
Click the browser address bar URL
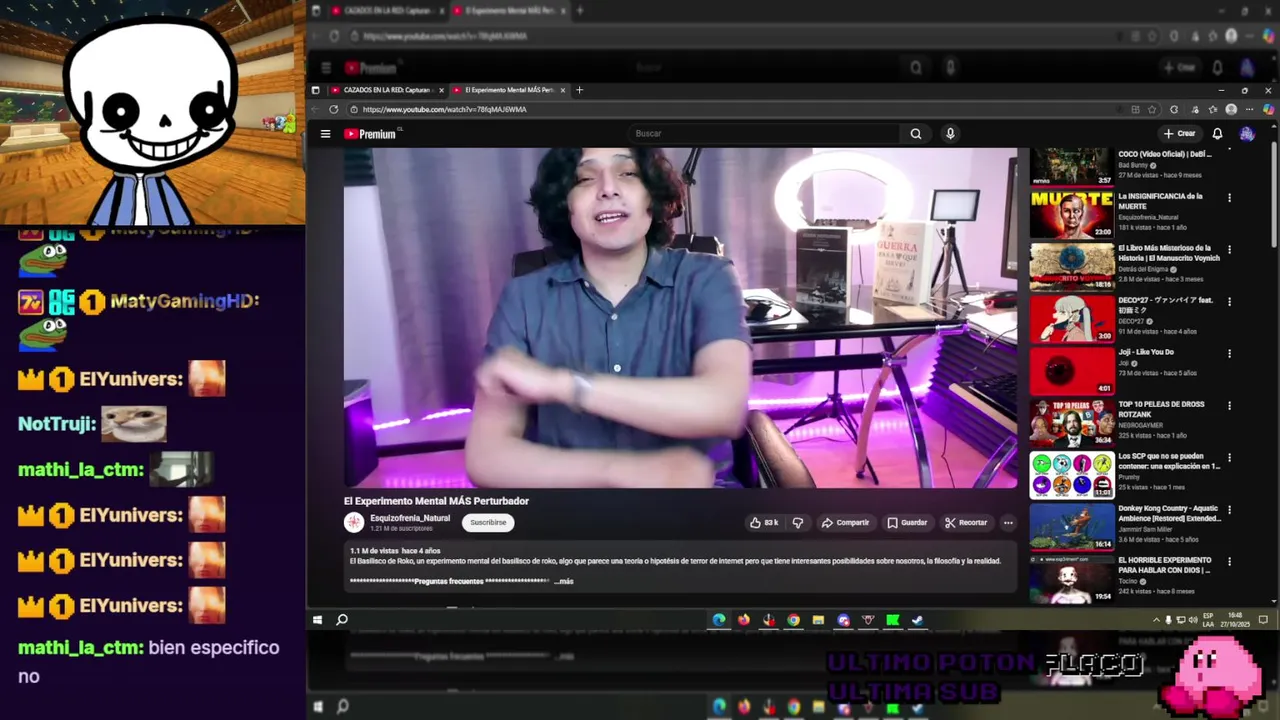click(445, 109)
